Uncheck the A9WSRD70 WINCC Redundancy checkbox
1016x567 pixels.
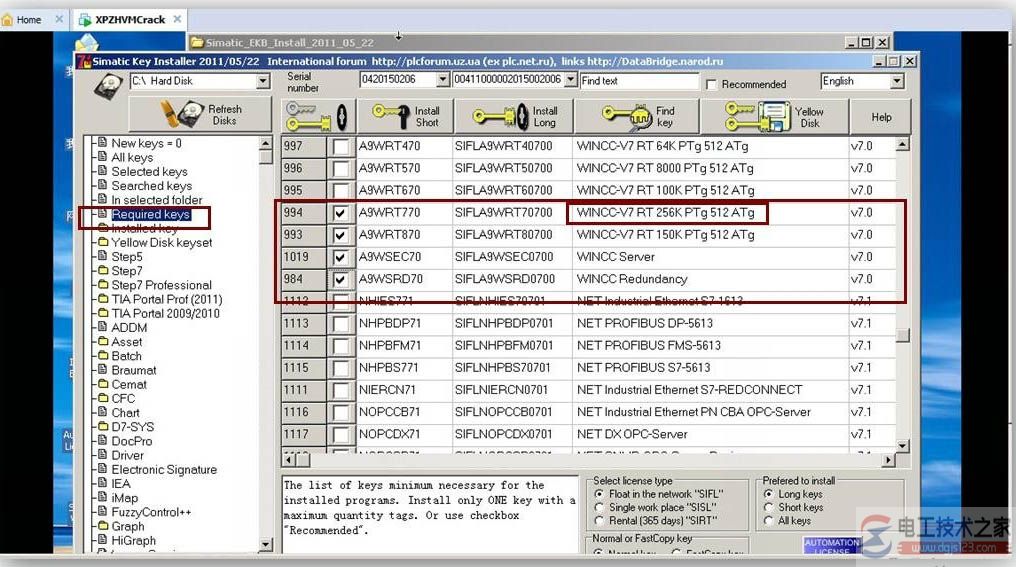(x=340, y=279)
